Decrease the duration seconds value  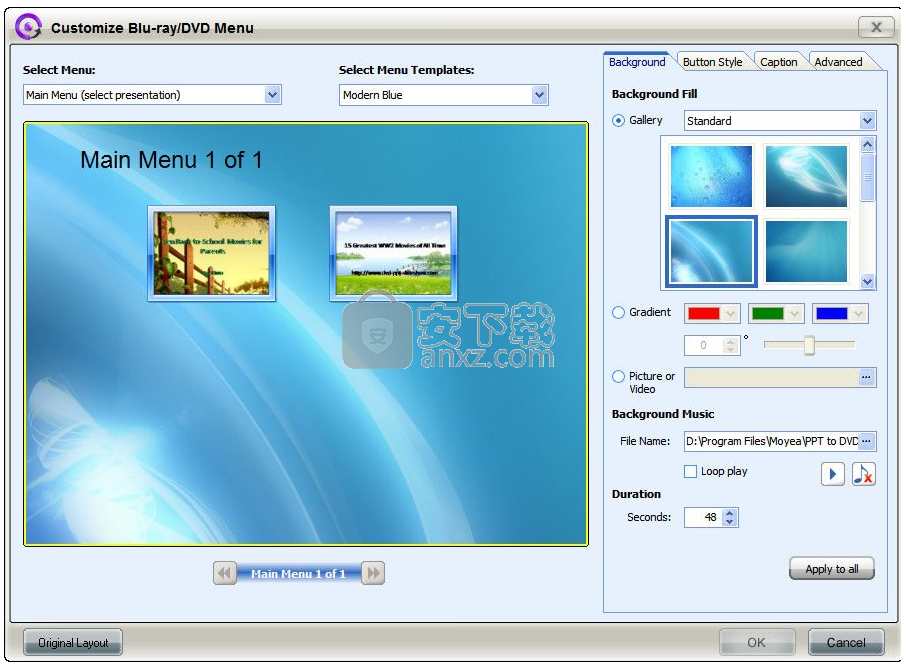point(730,522)
